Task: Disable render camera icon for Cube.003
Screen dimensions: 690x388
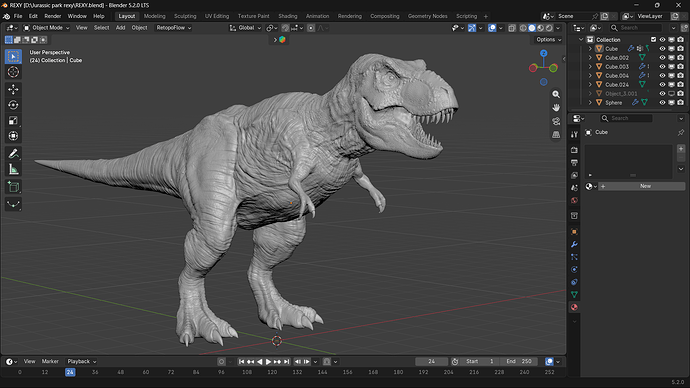Action: 681,66
